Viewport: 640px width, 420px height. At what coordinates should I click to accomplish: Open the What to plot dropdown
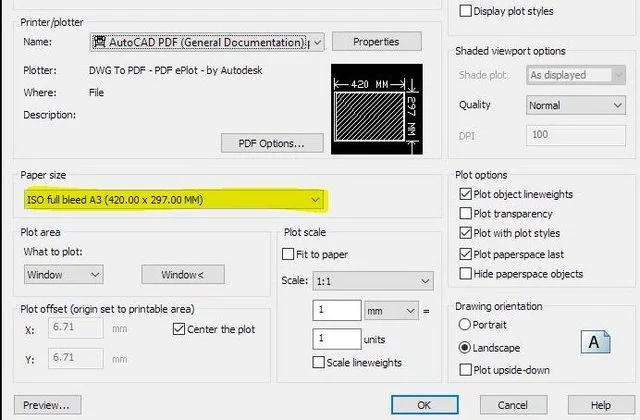(x=63, y=274)
